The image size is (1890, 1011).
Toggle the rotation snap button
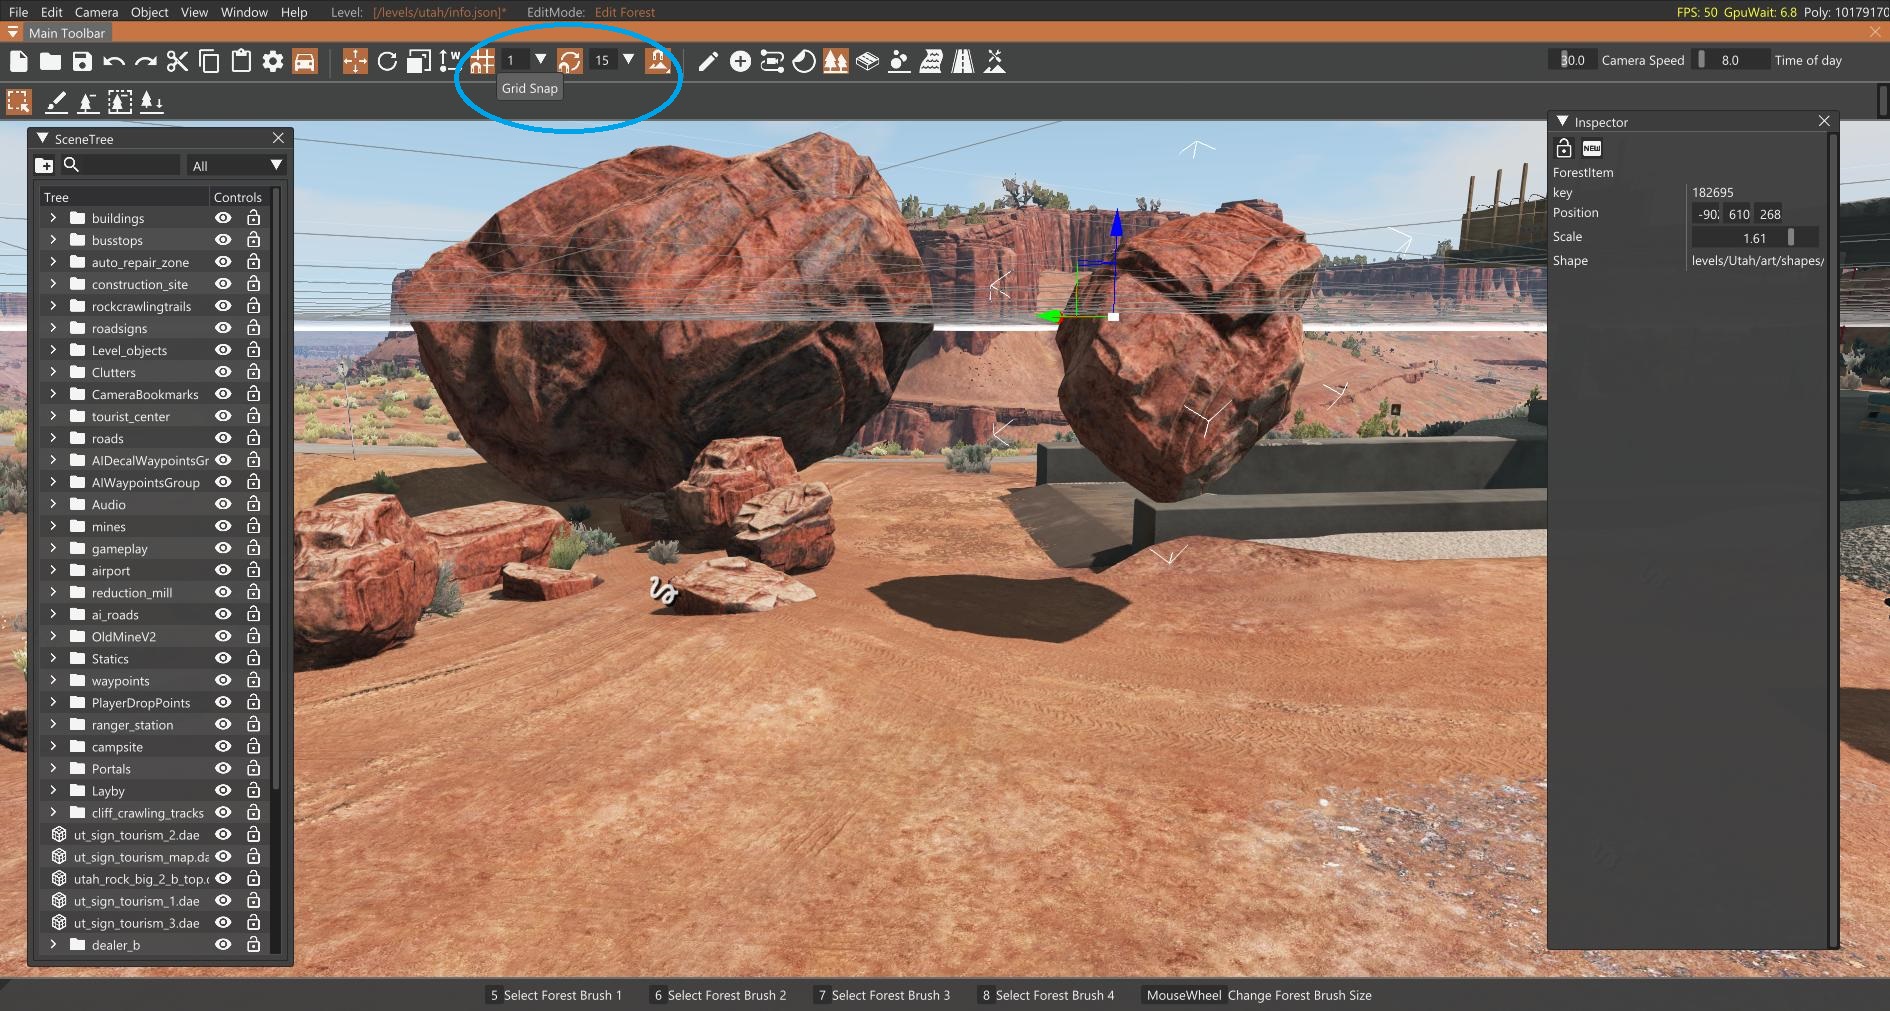pyautogui.click(x=569, y=61)
